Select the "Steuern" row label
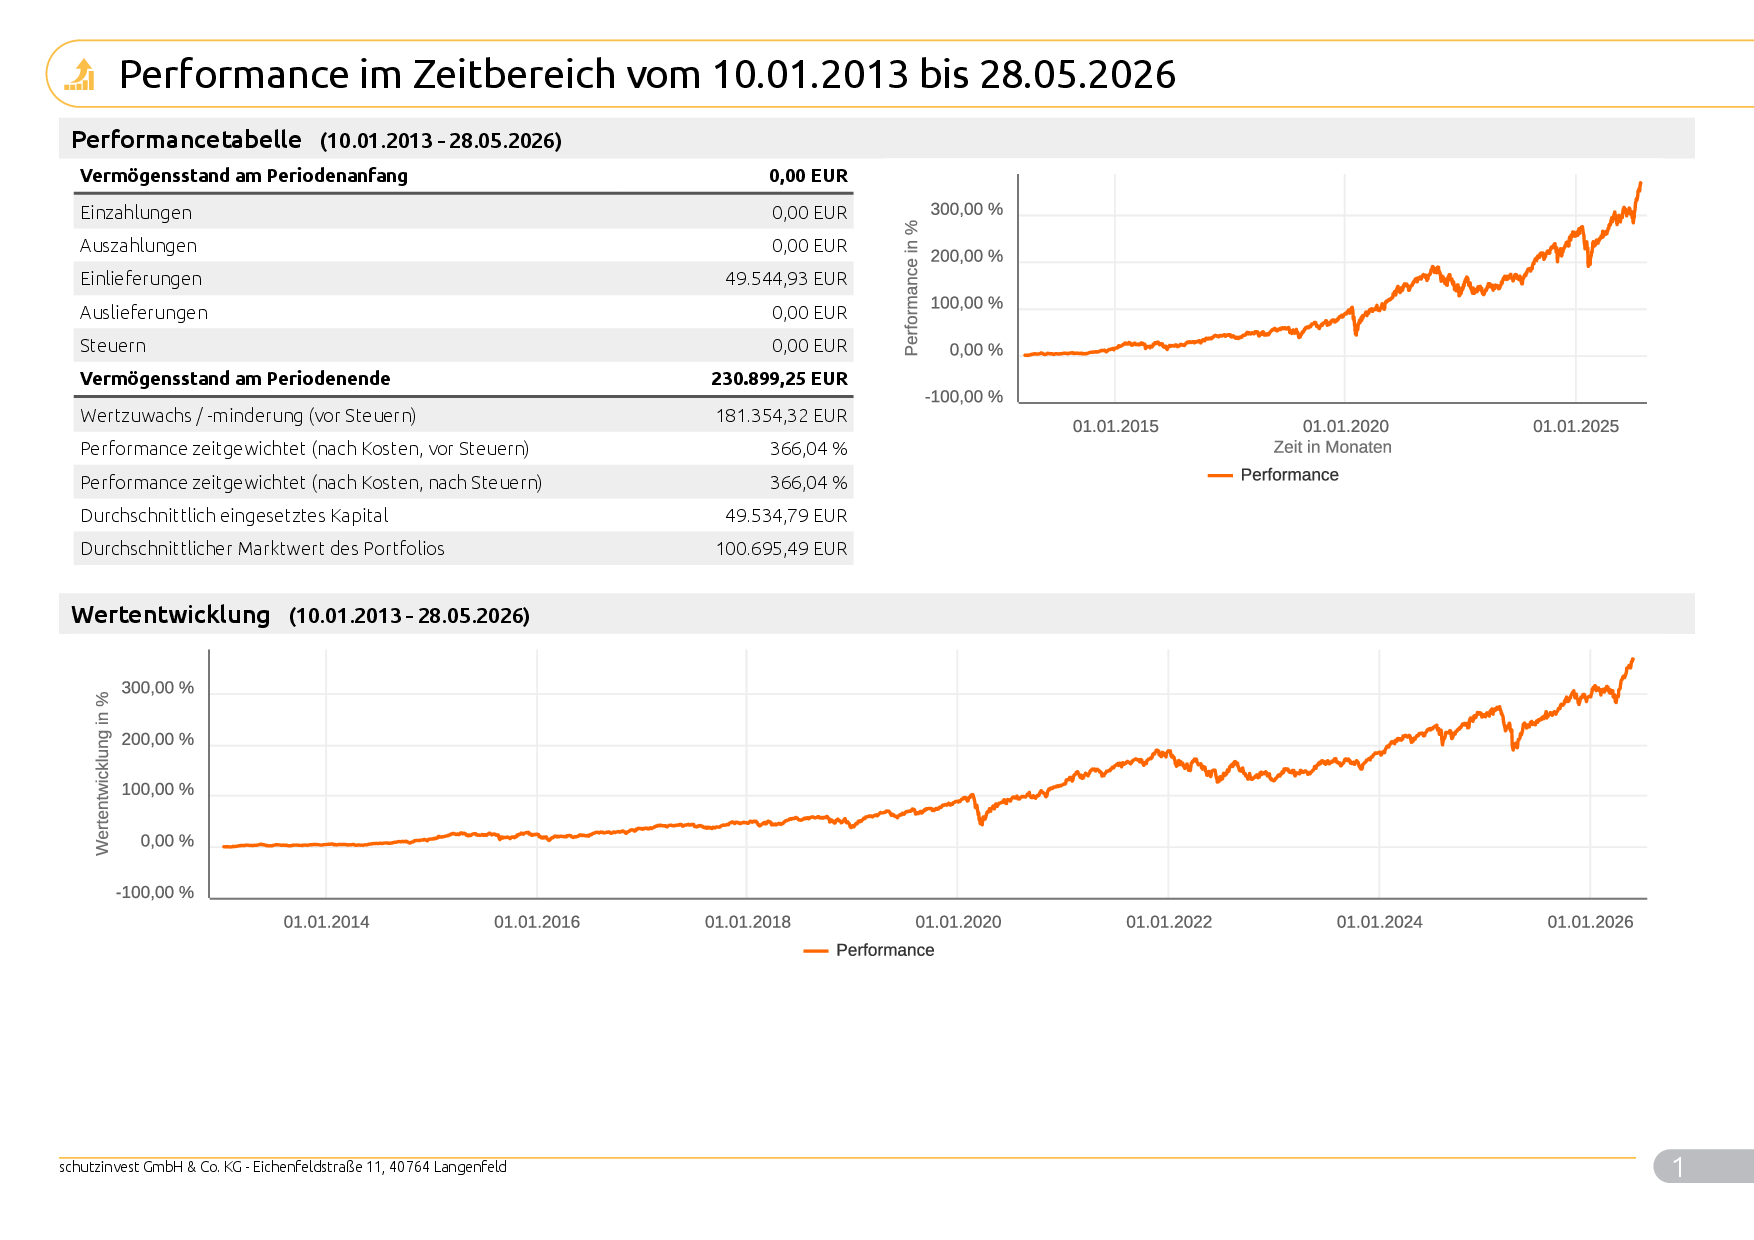This screenshot has width=1754, height=1240. point(113,345)
